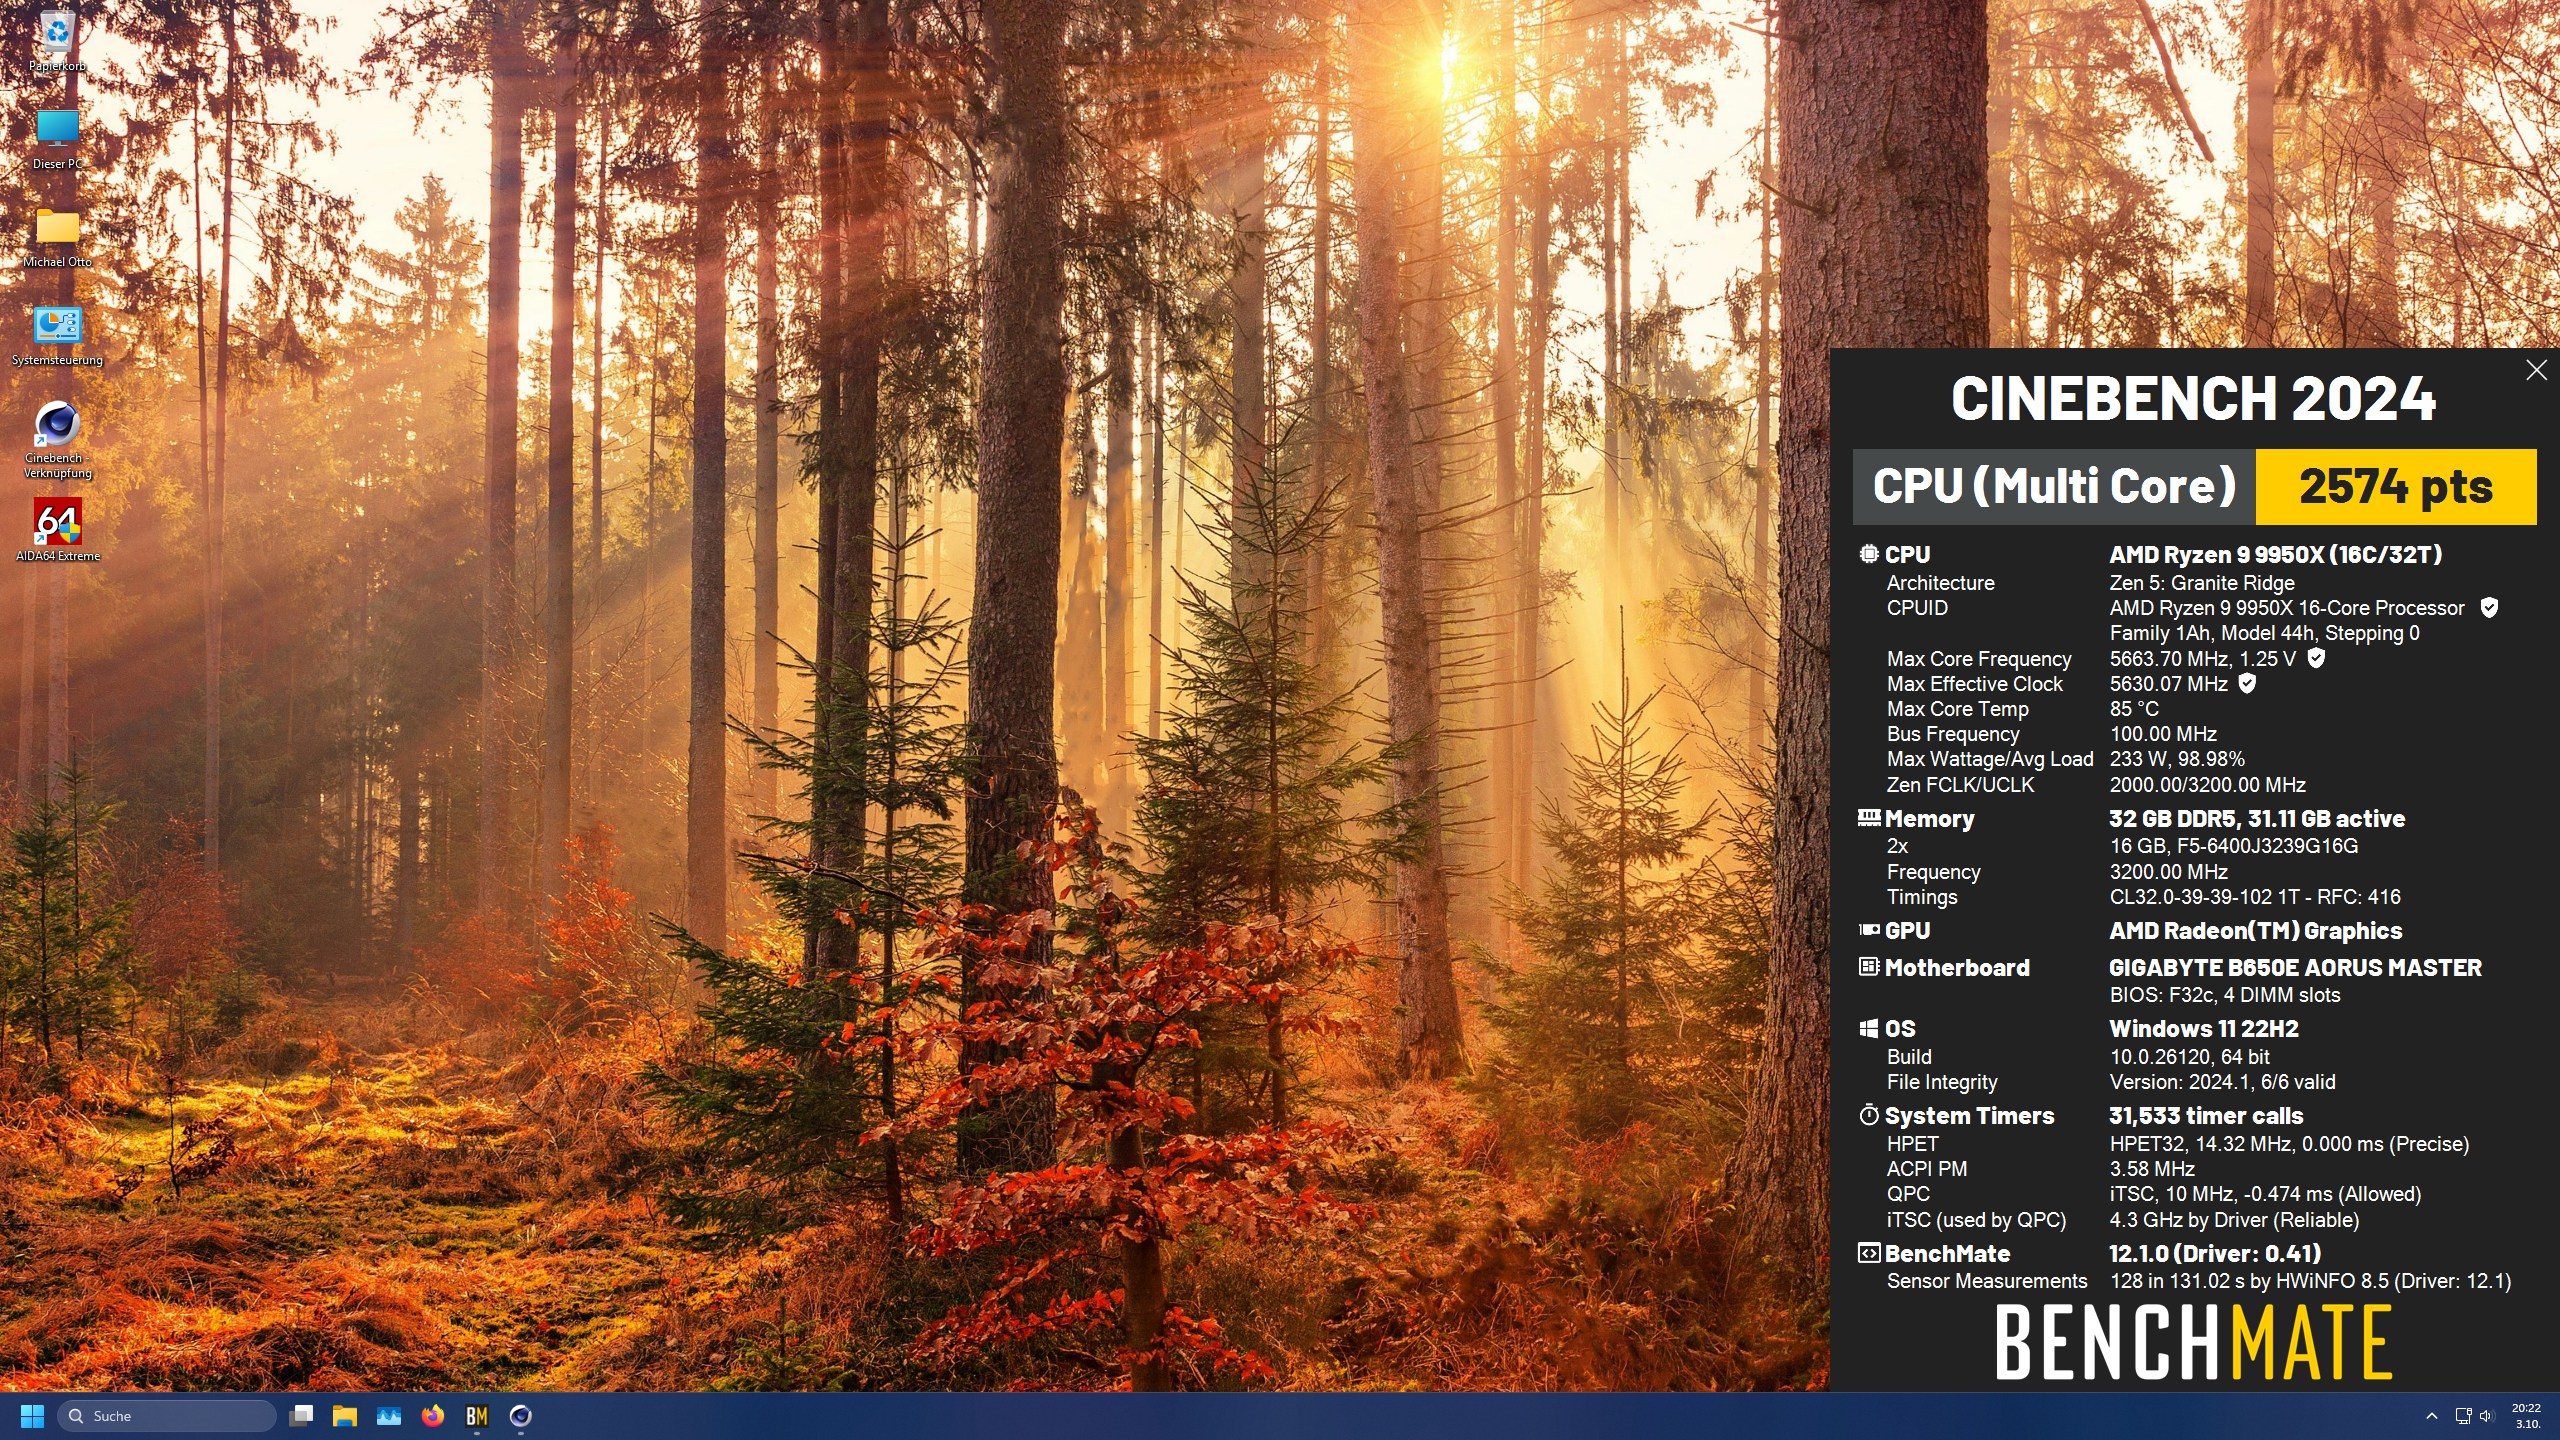Click CL32.0-39-39-102 1T timings value

[x=2255, y=897]
